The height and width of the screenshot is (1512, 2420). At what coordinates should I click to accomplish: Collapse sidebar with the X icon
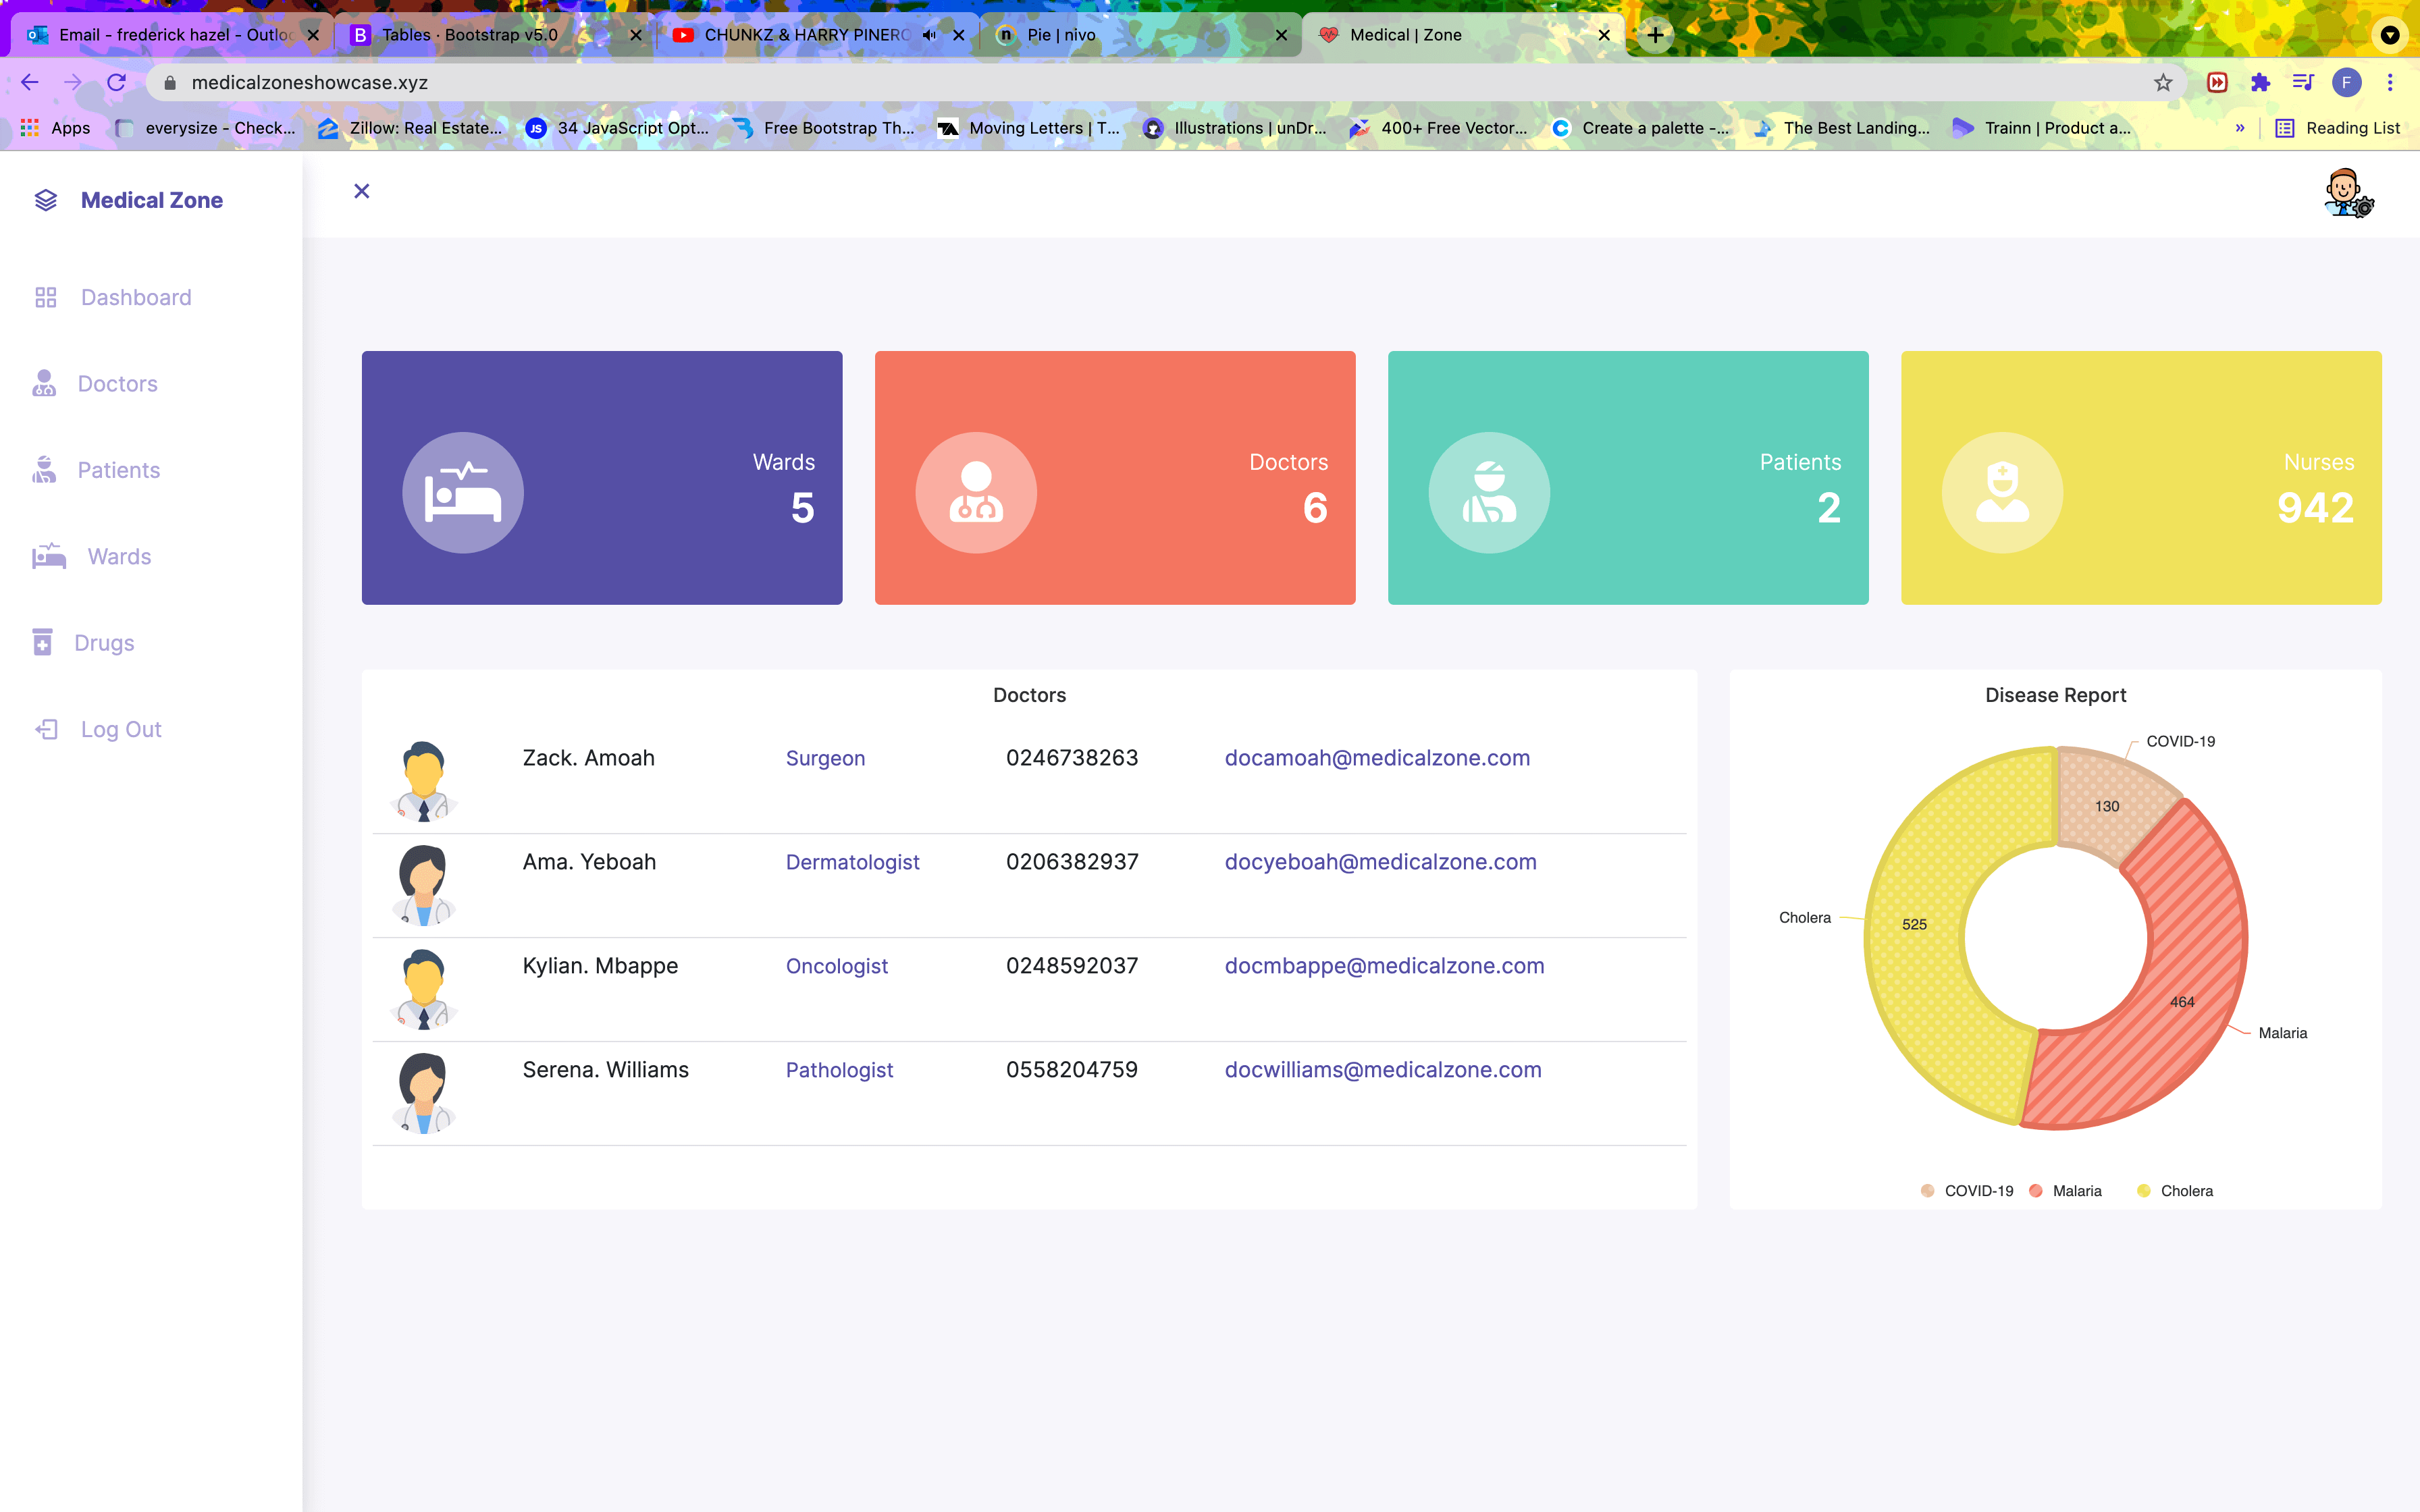point(362,191)
